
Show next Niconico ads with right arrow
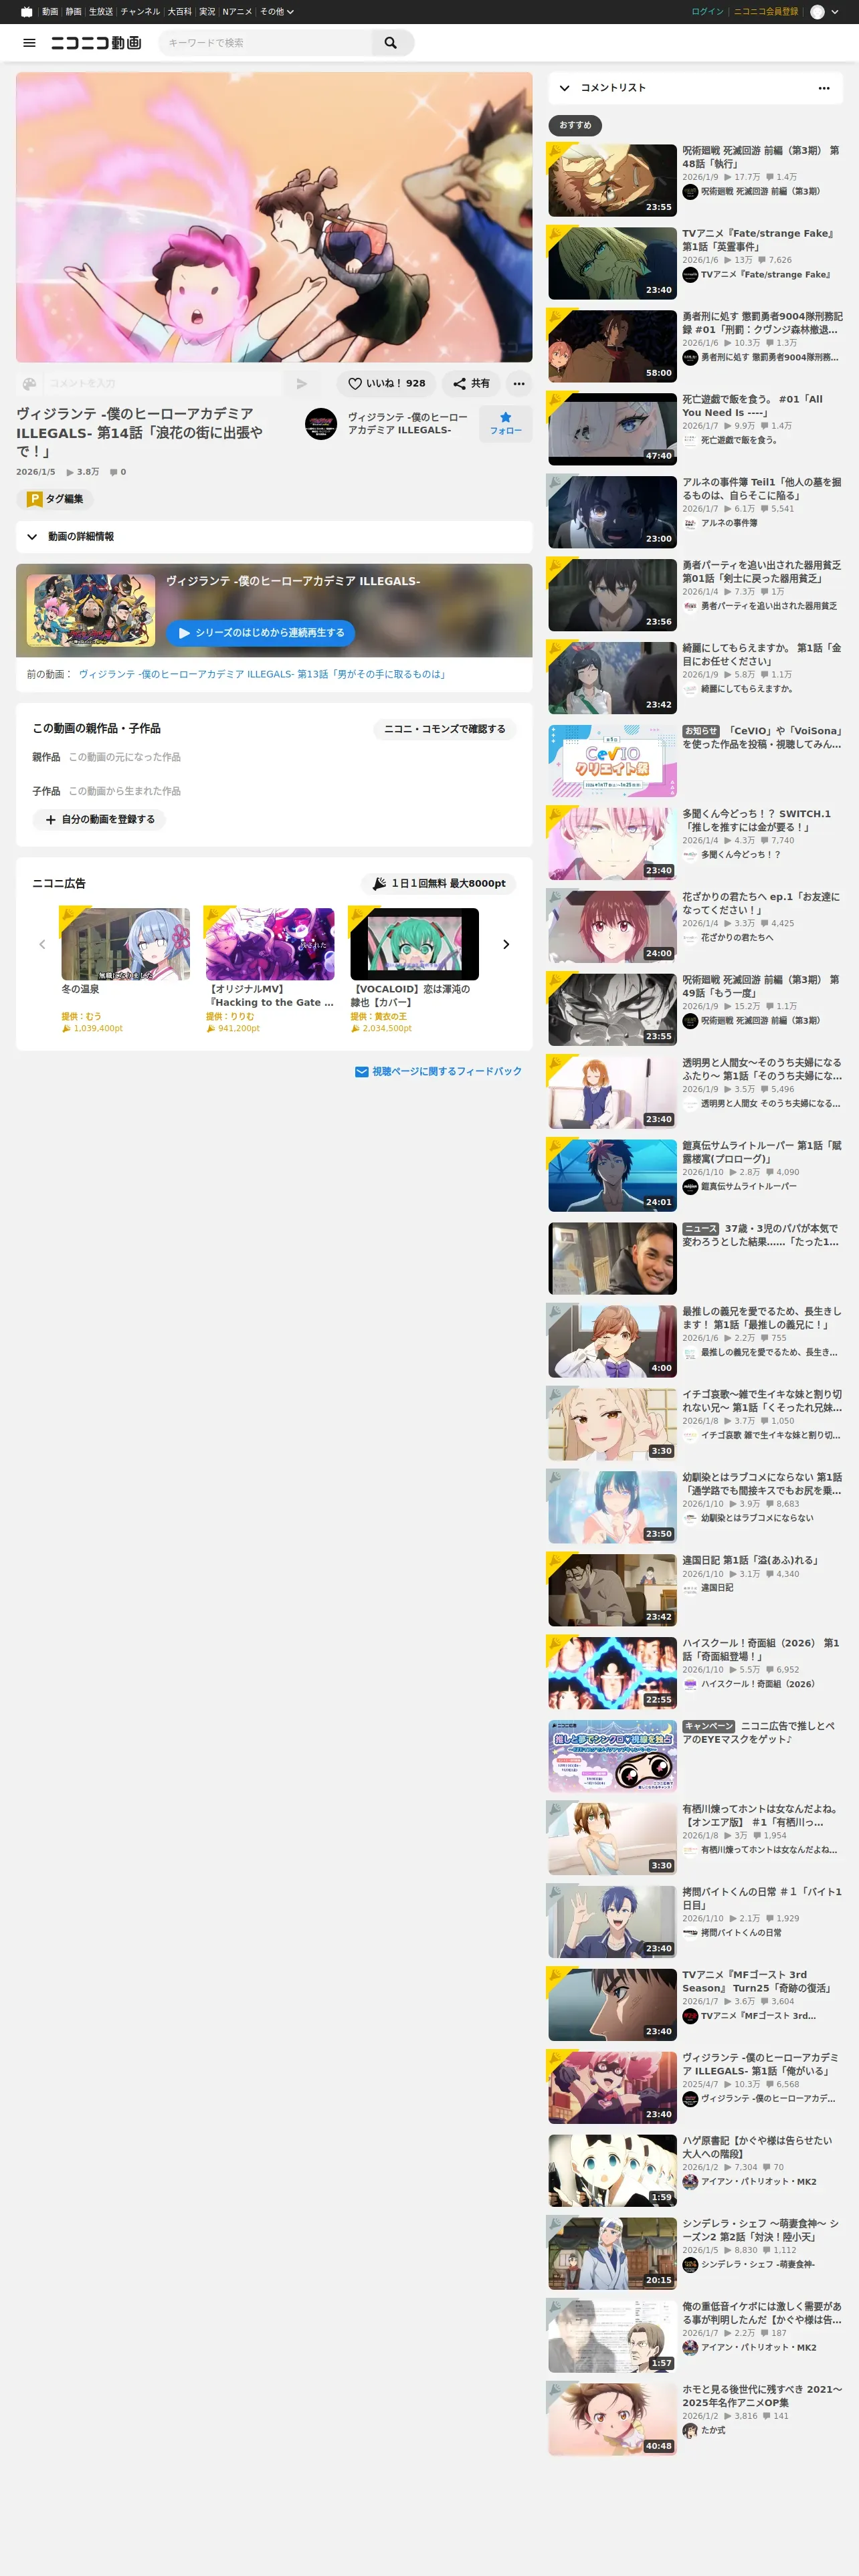[x=506, y=944]
